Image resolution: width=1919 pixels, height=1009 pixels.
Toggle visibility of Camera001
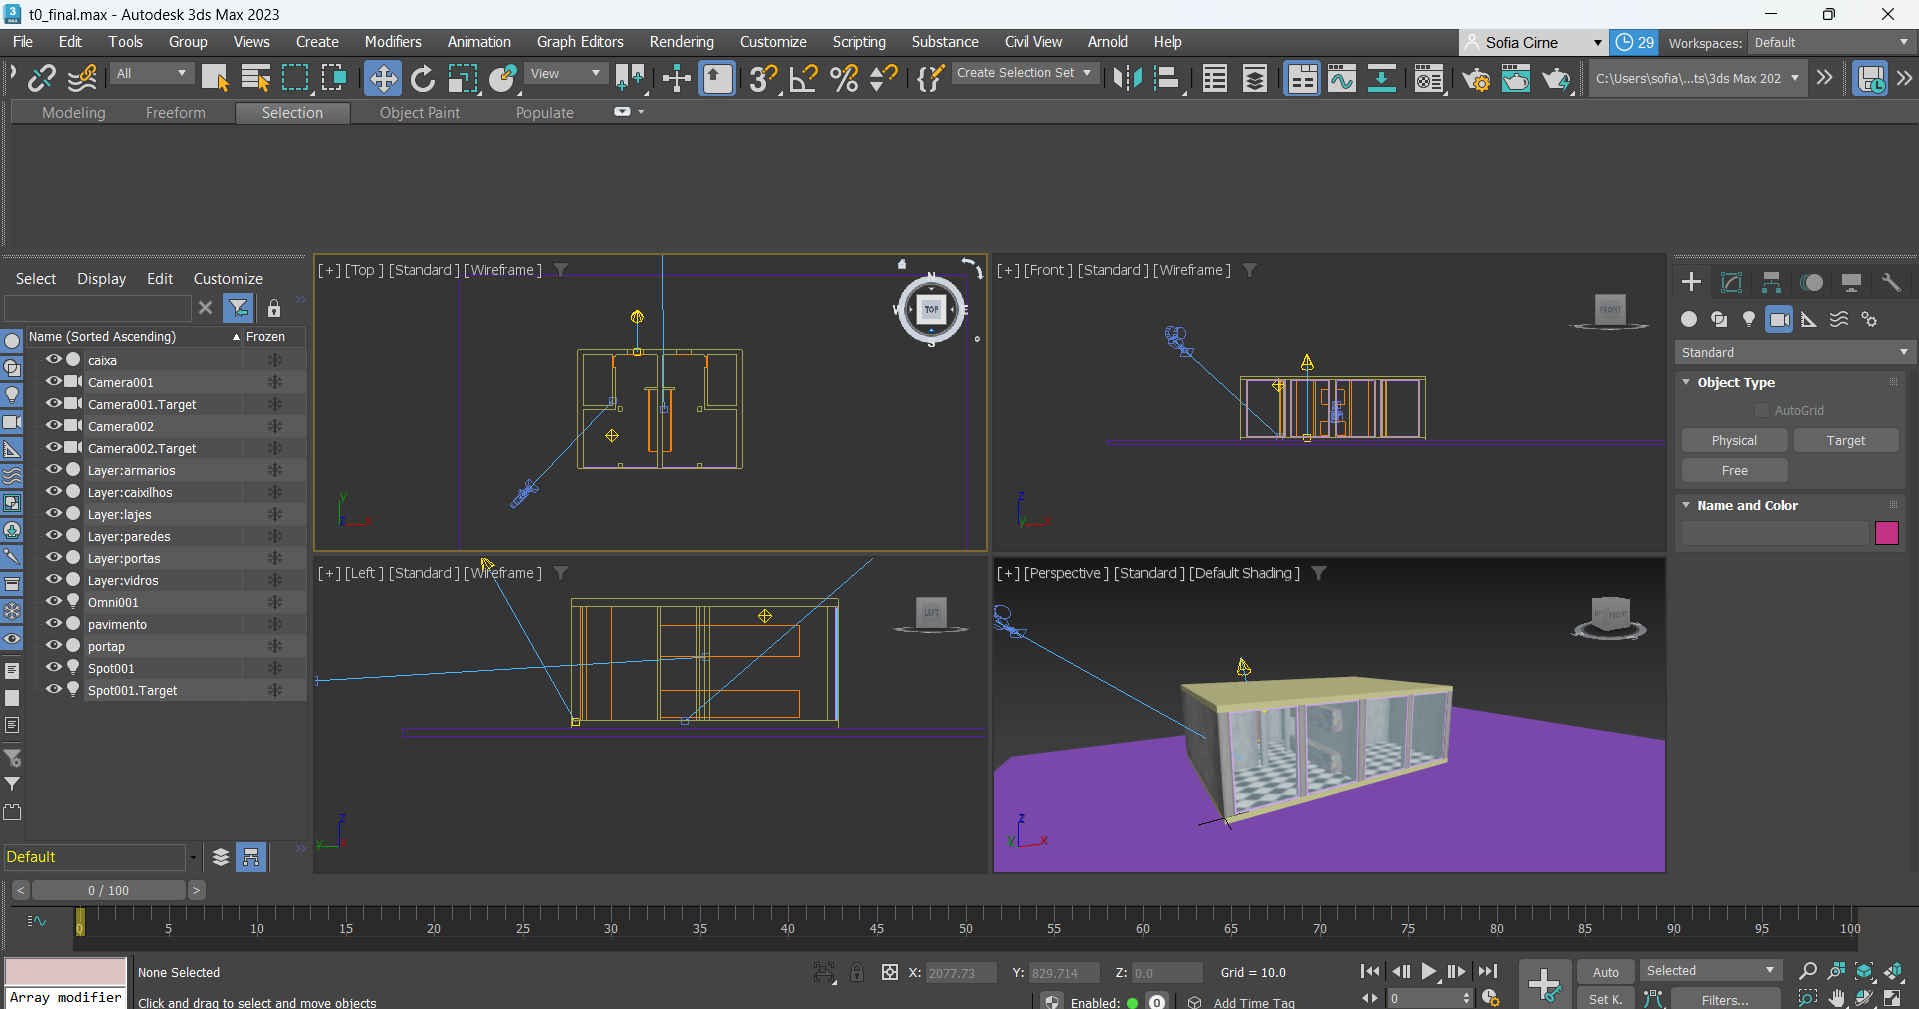[54, 382]
